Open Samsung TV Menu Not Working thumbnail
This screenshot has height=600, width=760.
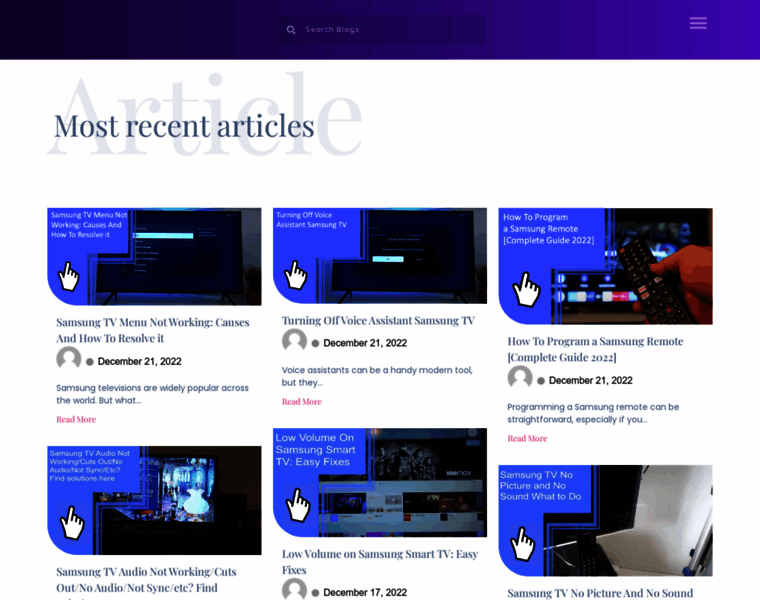(x=154, y=256)
